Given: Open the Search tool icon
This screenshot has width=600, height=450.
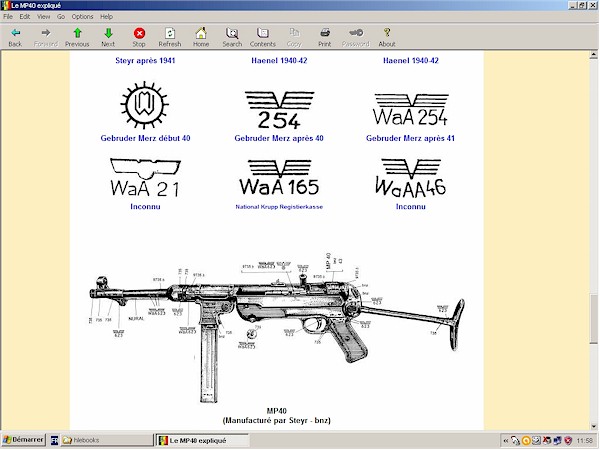Looking at the screenshot, I should pos(232,33).
